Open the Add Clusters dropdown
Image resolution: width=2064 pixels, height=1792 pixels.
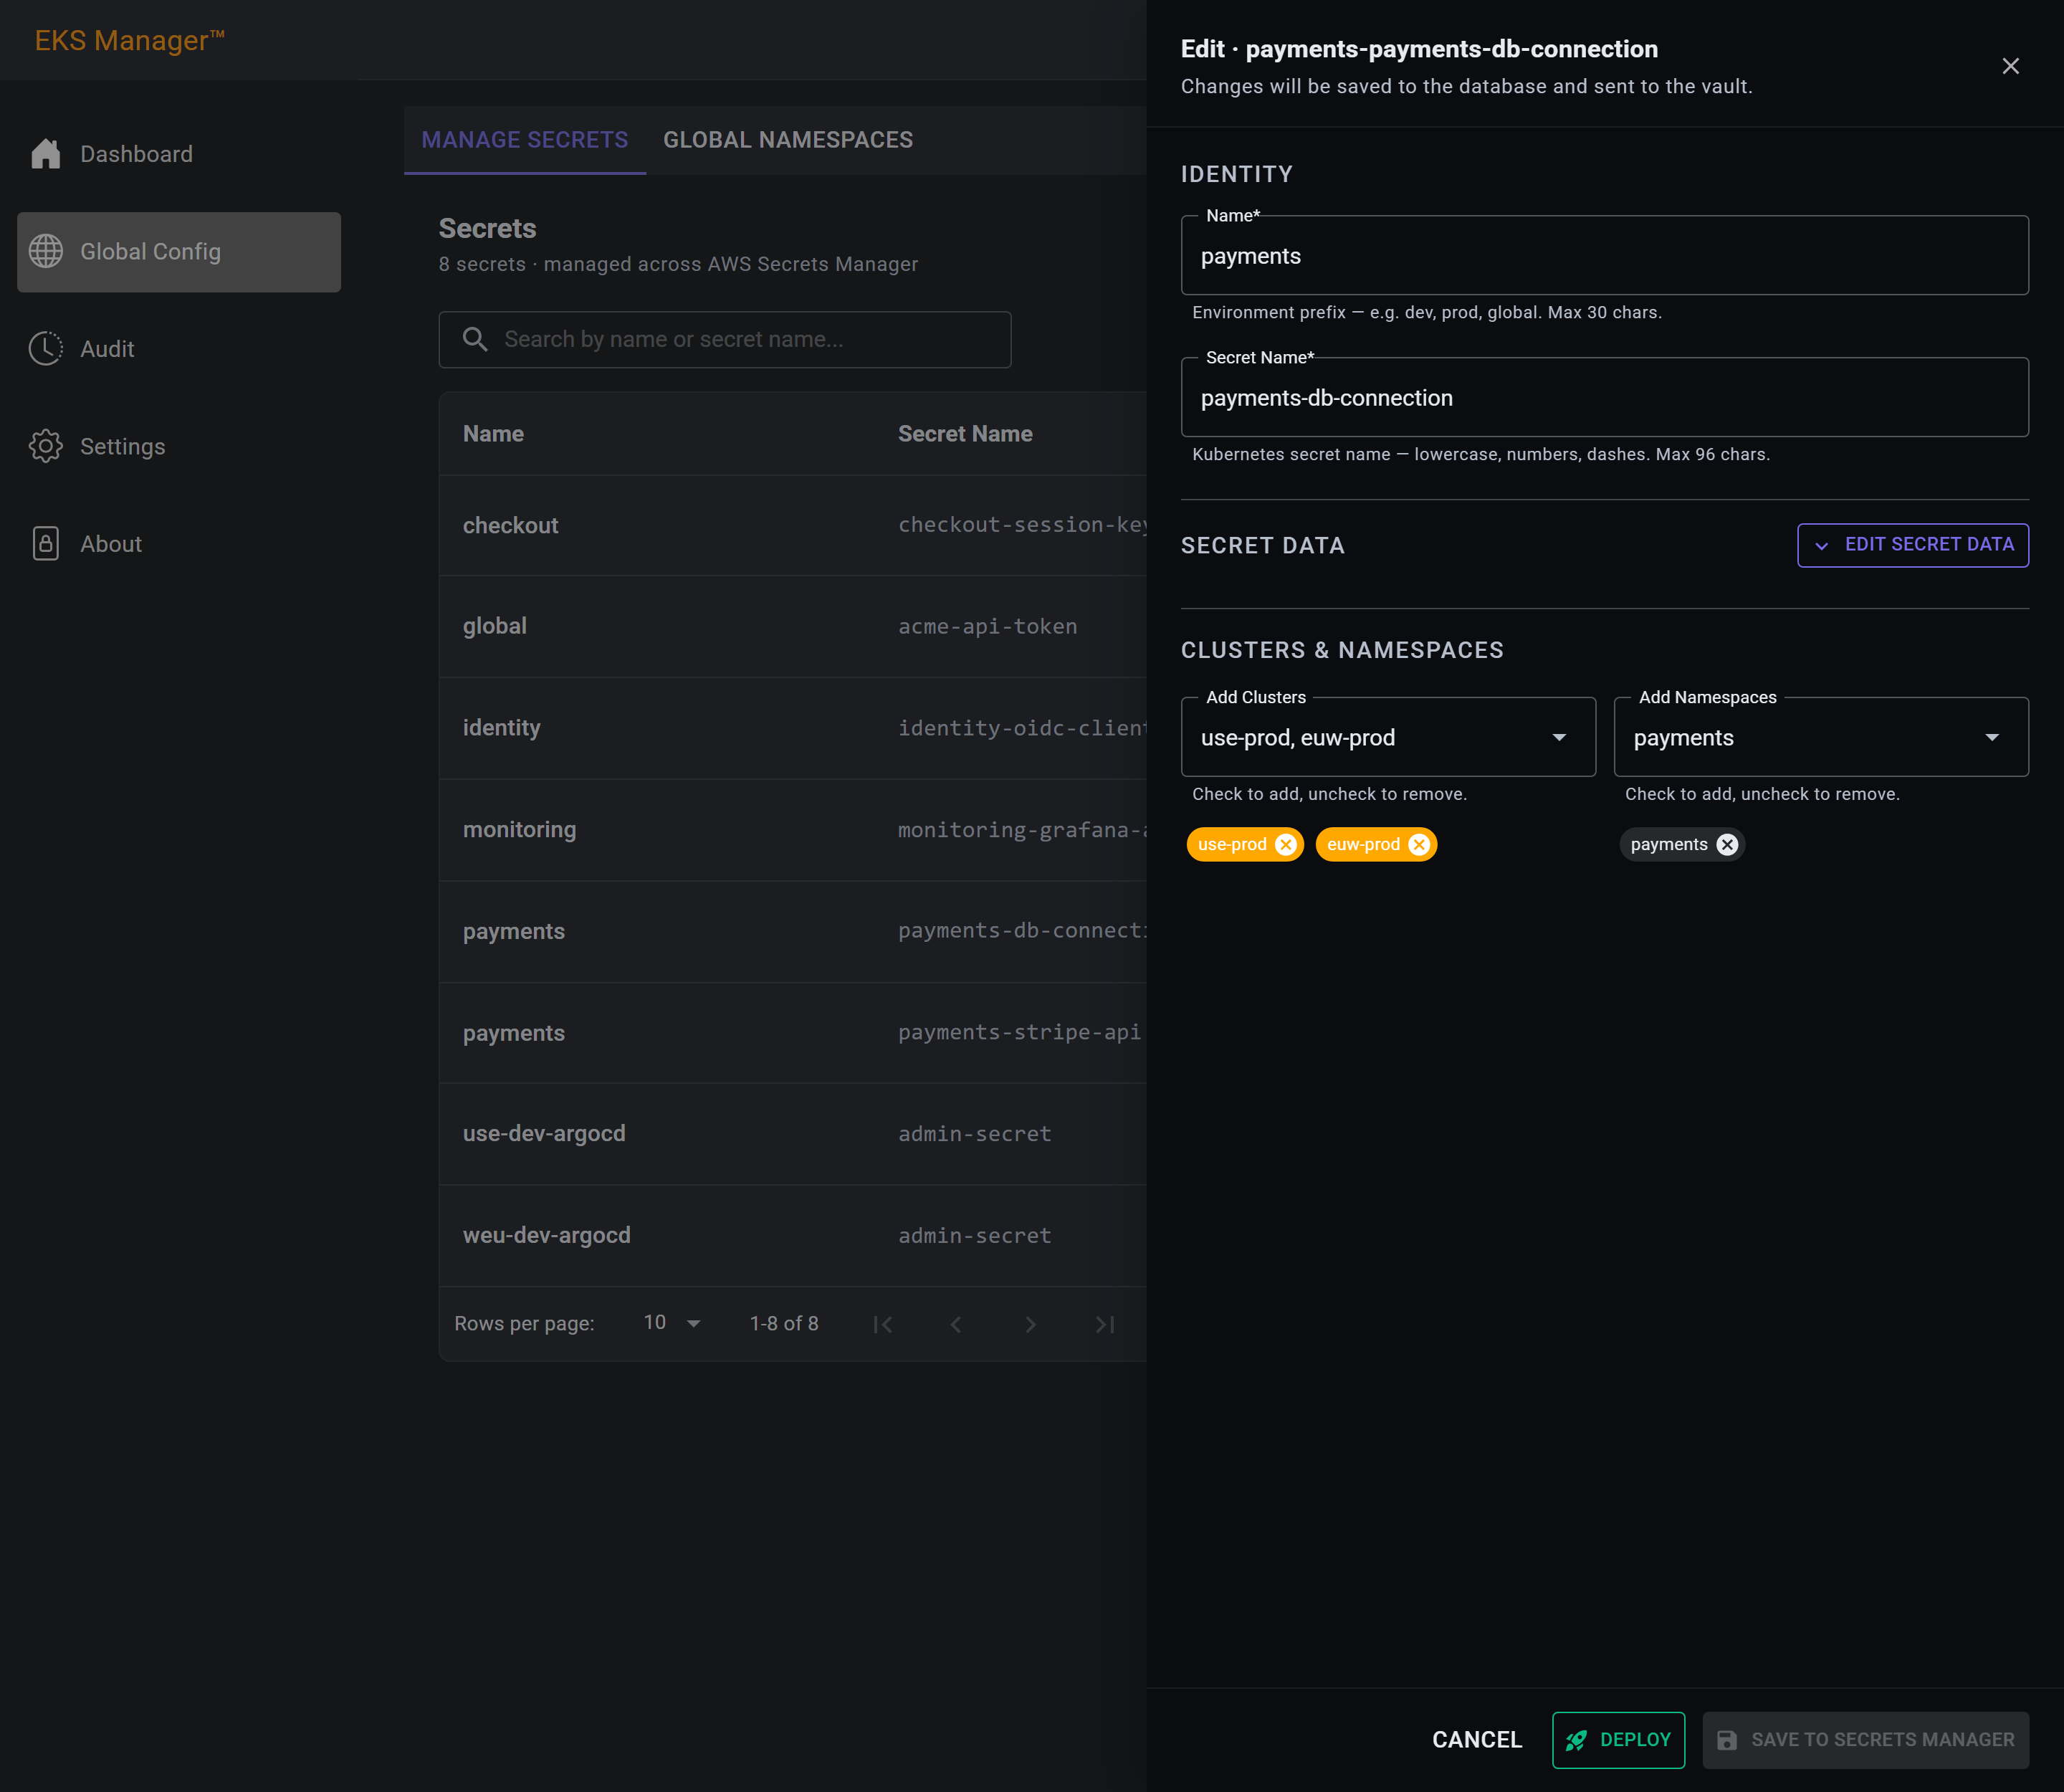click(1388, 737)
